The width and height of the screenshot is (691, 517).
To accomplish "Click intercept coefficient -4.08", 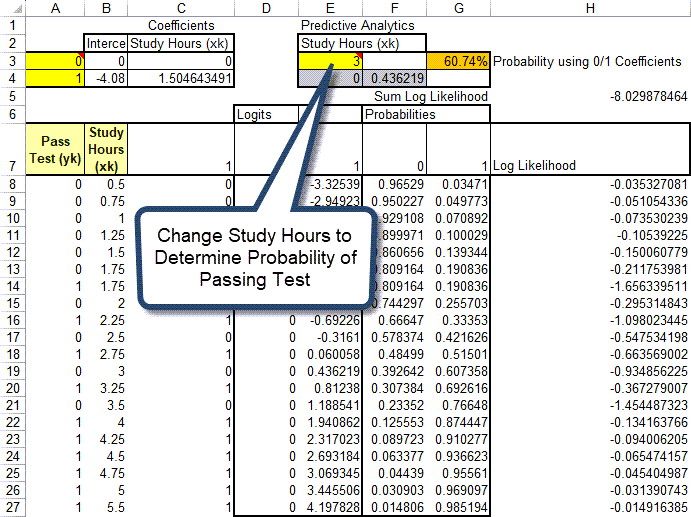I will (106, 78).
